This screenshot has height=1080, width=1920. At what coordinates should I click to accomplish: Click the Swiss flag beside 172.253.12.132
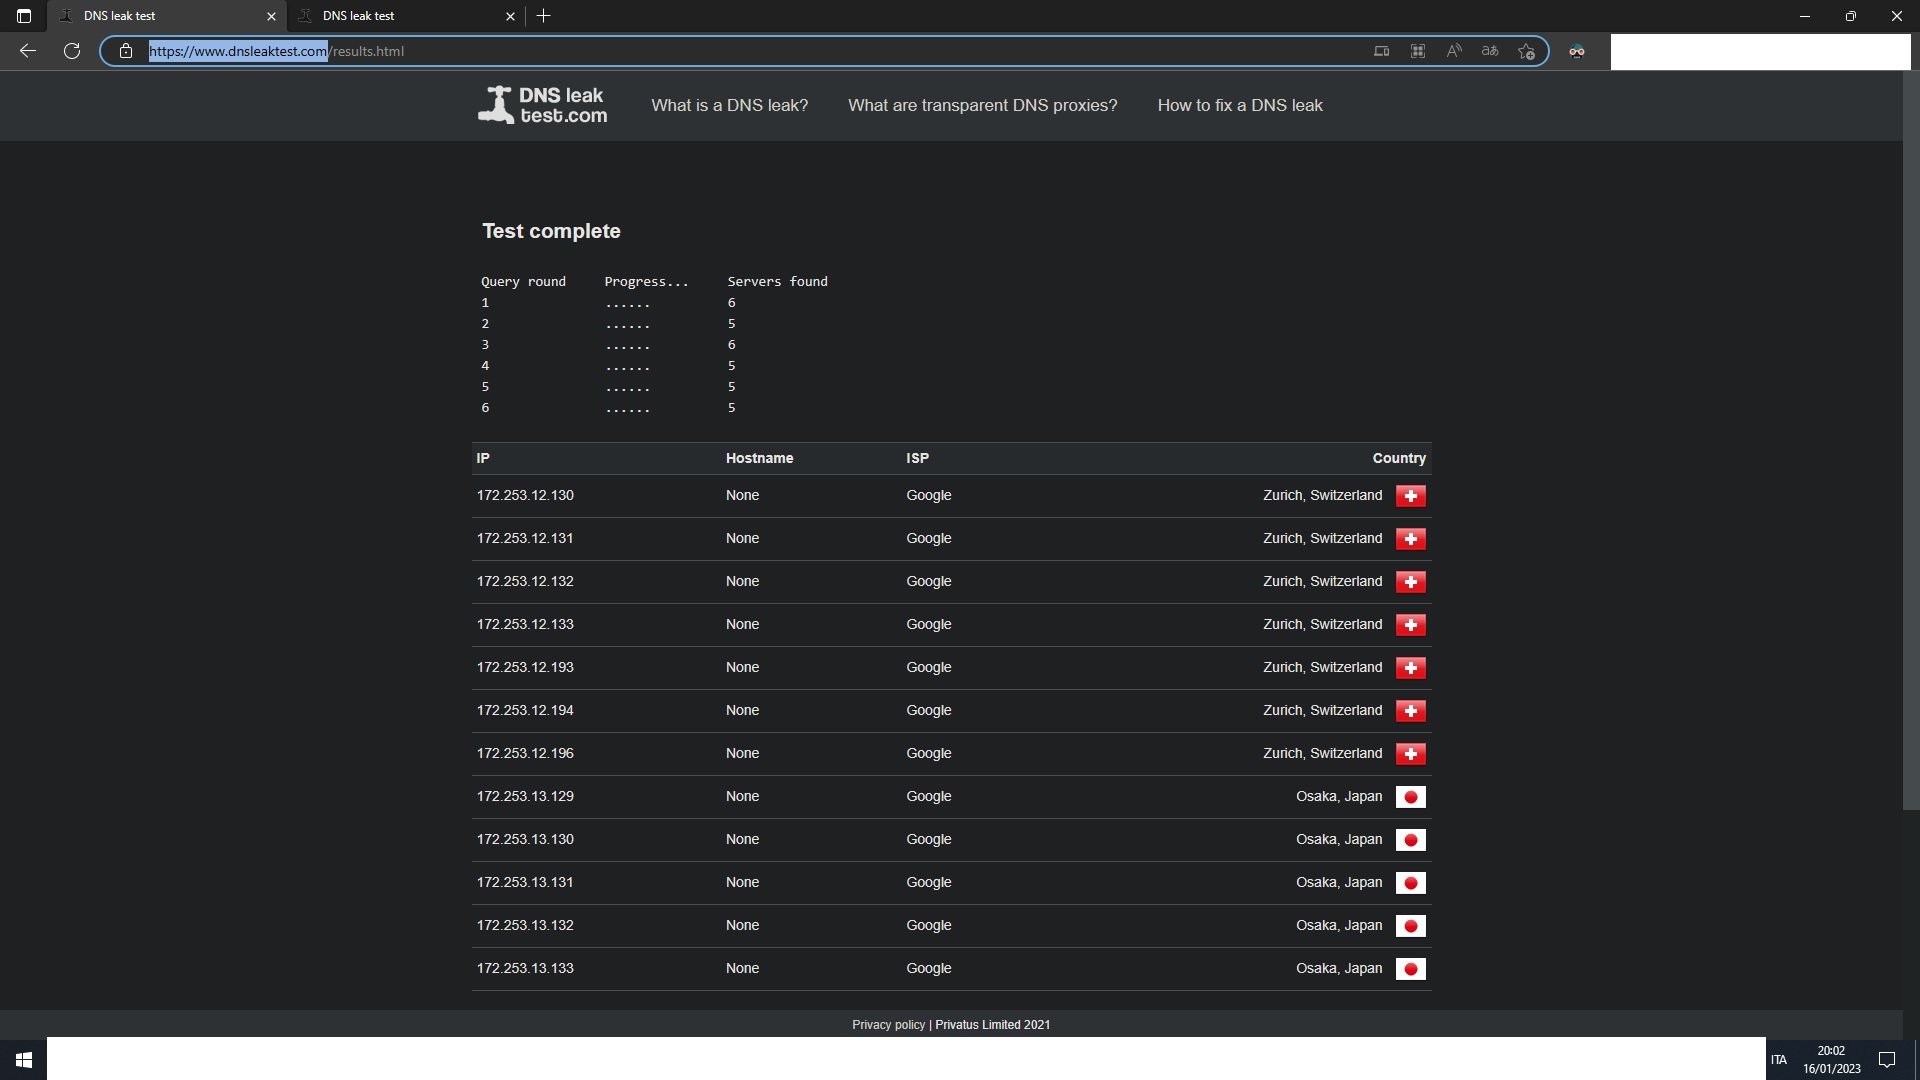pyautogui.click(x=1411, y=582)
